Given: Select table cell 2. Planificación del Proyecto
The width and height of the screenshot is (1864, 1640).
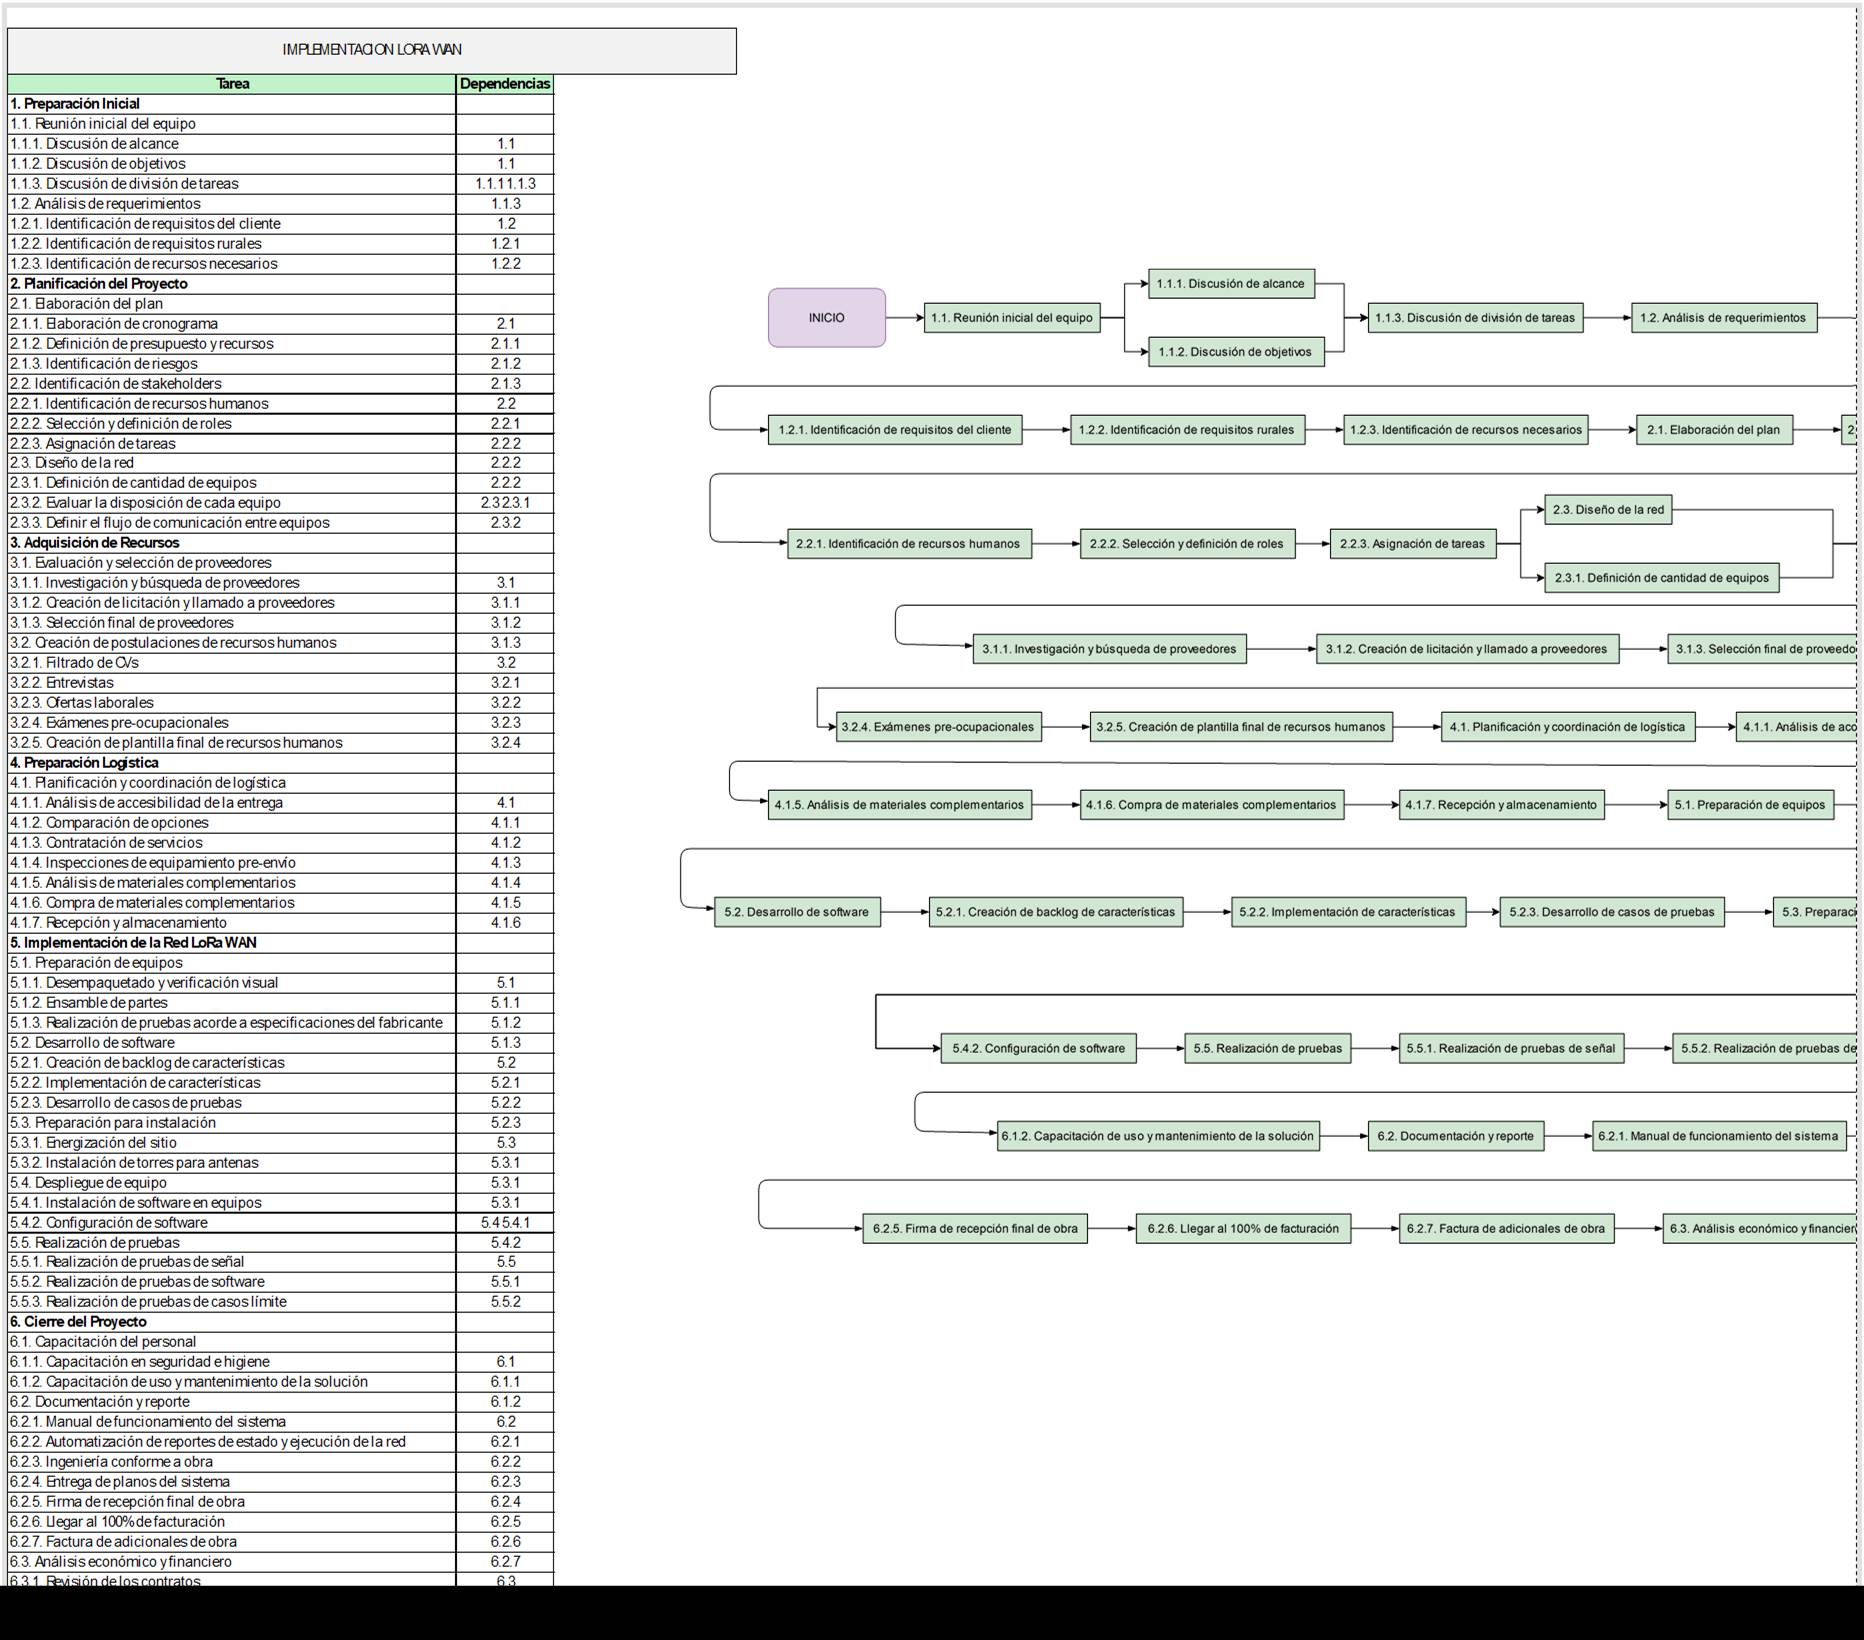Looking at the screenshot, I should pos(231,284).
